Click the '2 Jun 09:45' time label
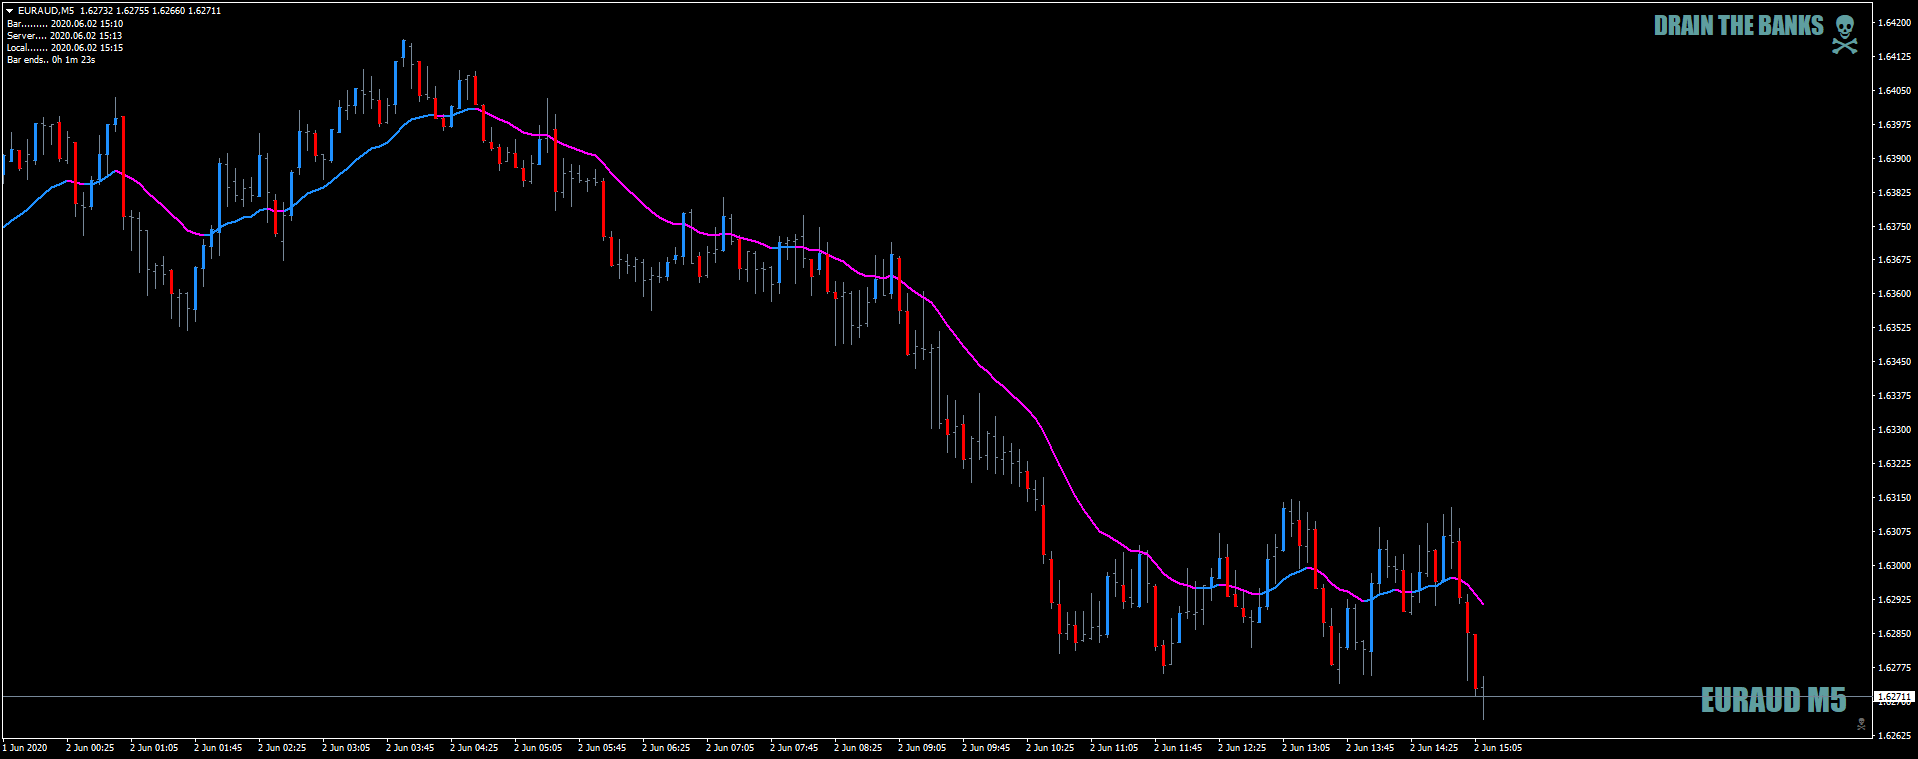 coord(986,747)
